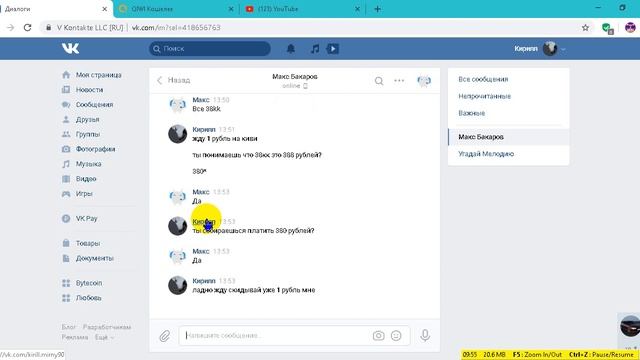The width and height of the screenshot is (640, 360).
Task: Click the browser profile avatar icon
Action: tap(630, 27)
